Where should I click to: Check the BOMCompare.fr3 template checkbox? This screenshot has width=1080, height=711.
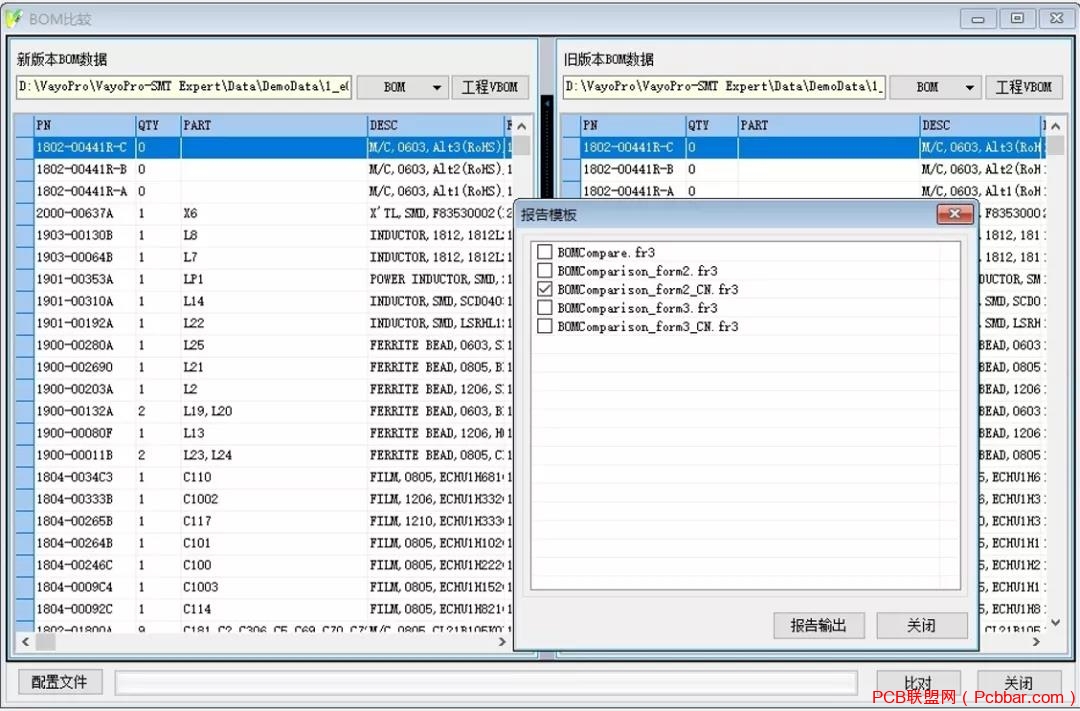coord(545,252)
